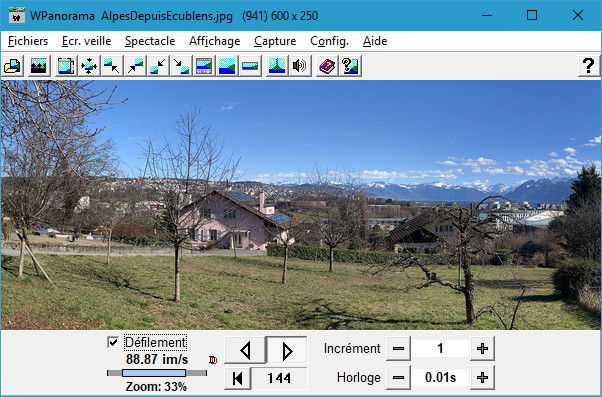Click the Incrément value field showing 1

pyautogui.click(x=440, y=349)
